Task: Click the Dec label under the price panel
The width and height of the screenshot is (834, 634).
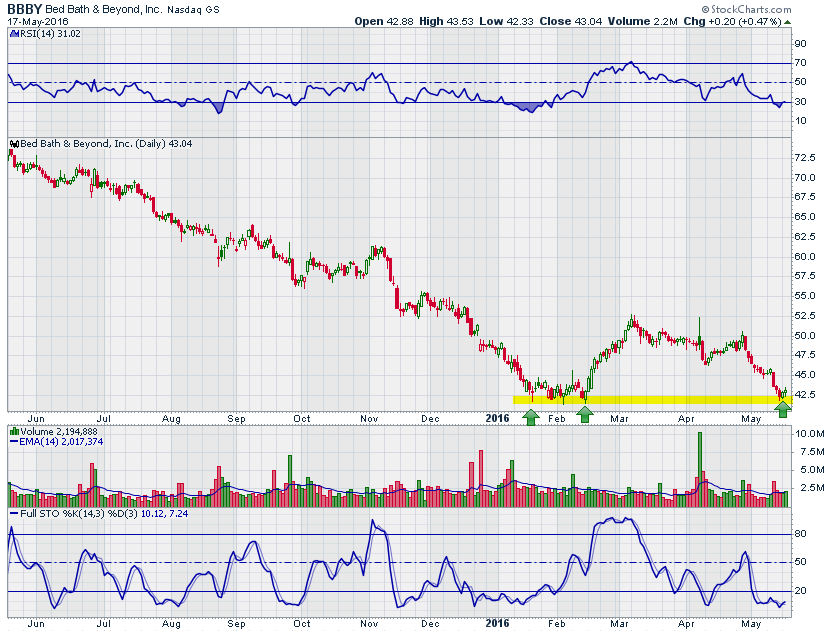Action: click(430, 419)
